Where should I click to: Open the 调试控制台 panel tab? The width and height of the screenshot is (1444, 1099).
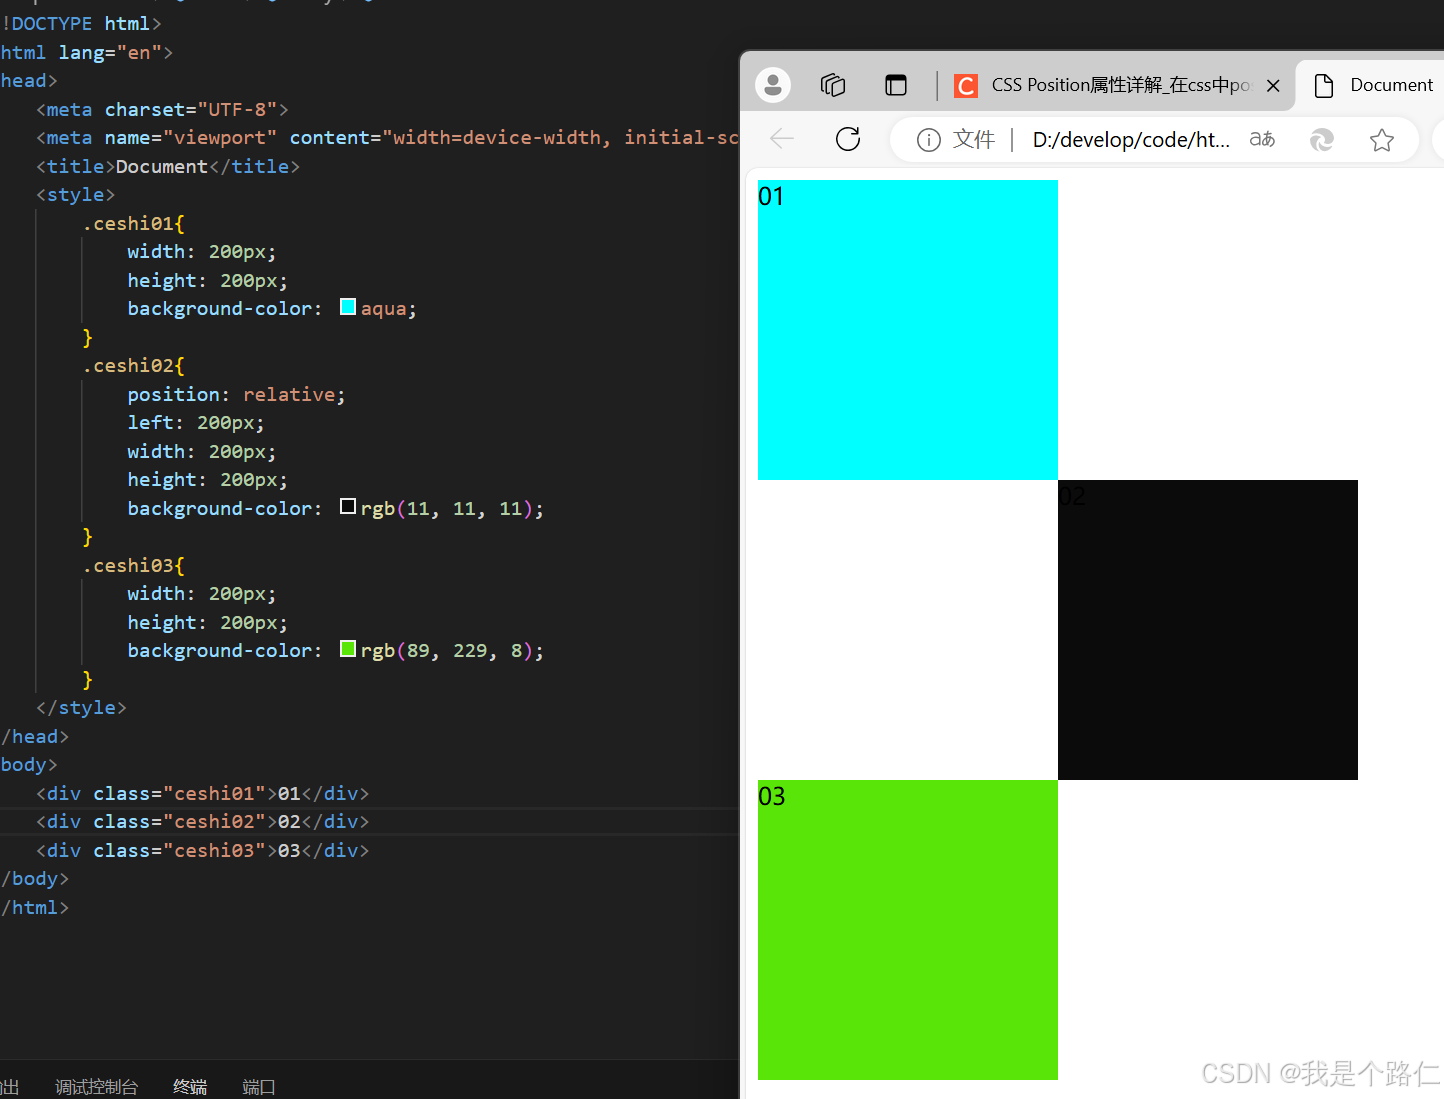tap(96, 1086)
